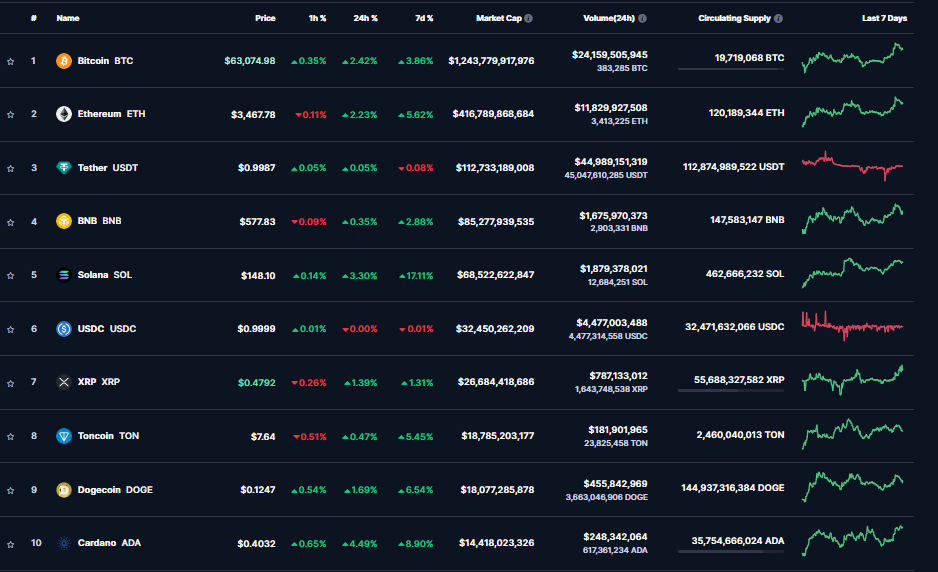Star Ethereum to add to watchlist
938x572 pixels.
11,114
